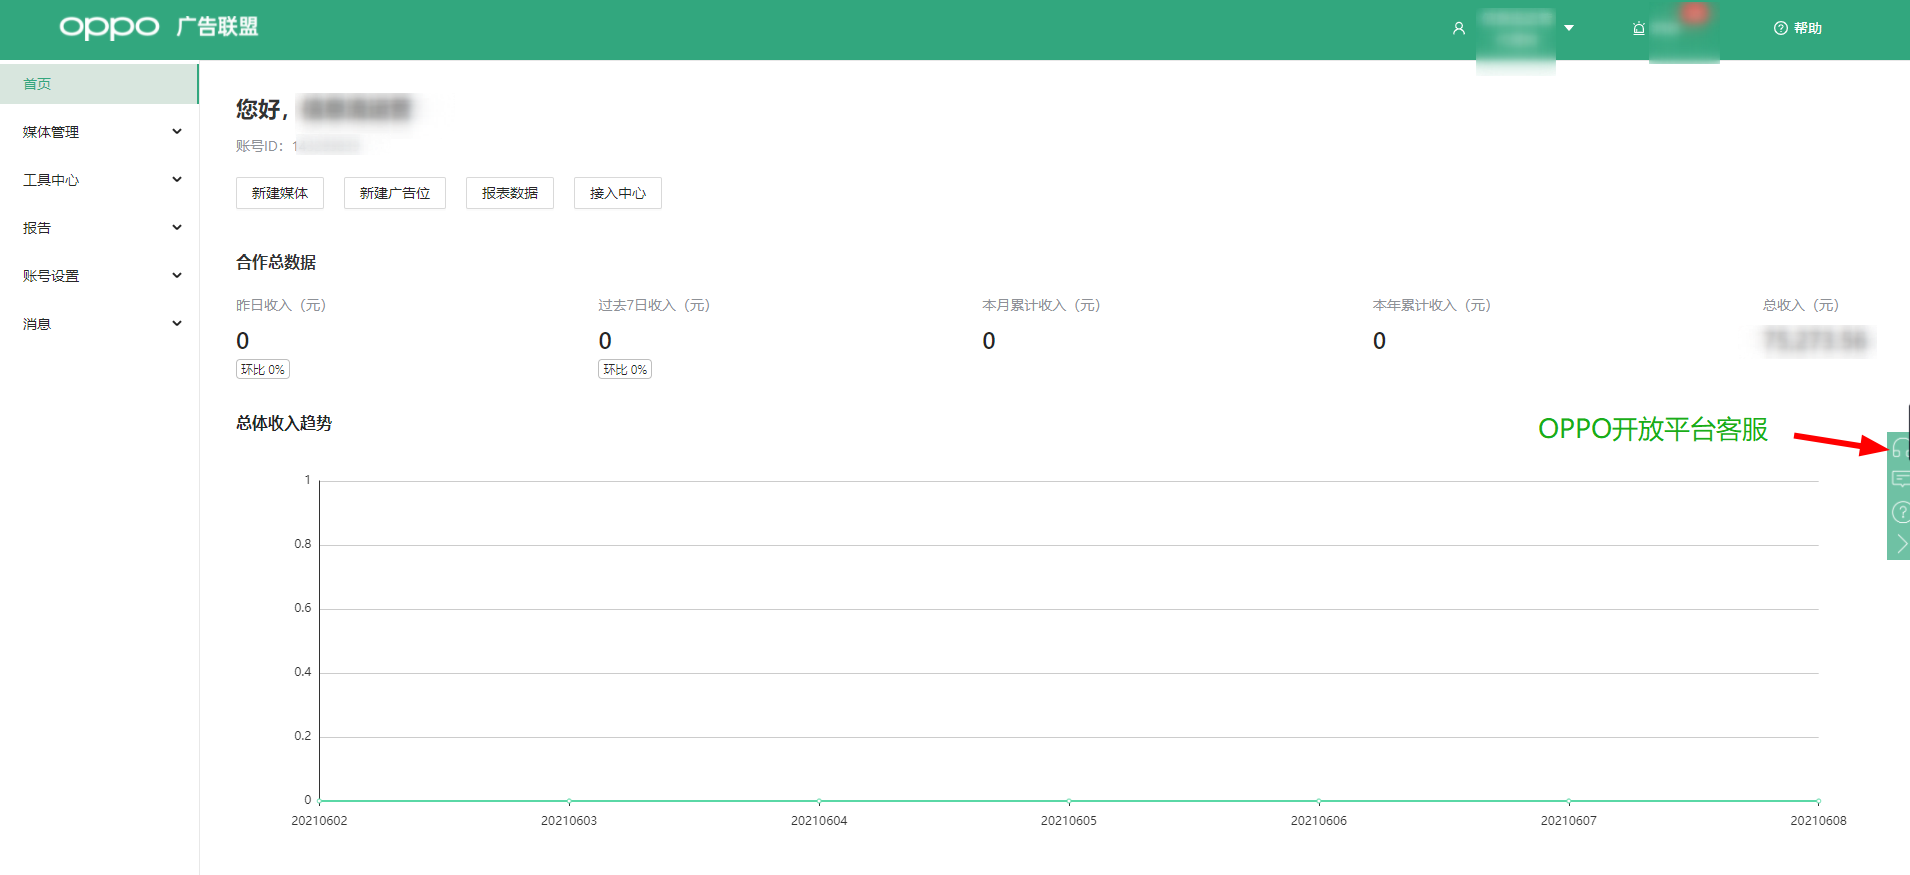Click the chat message bubble icon
Screen dimensions: 1910x875
(1899, 479)
